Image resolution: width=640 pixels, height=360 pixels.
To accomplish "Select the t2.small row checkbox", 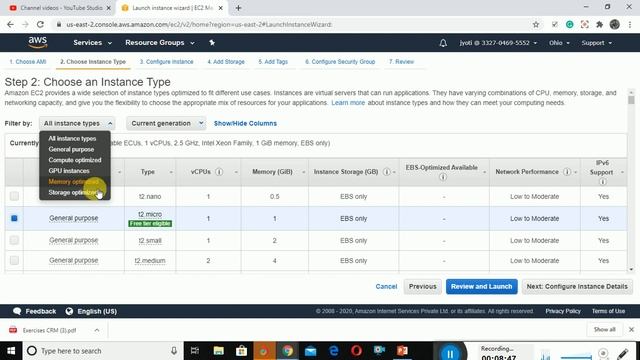I will click(x=14, y=240).
